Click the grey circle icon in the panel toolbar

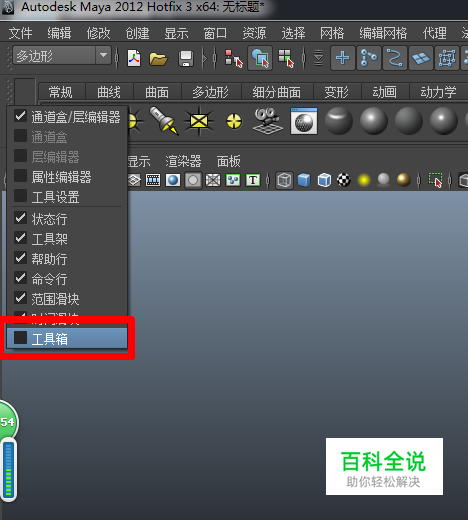tap(193, 180)
